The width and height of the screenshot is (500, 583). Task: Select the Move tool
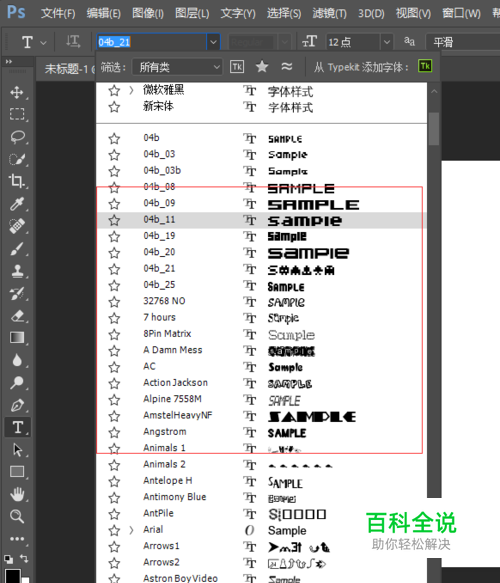point(17,92)
